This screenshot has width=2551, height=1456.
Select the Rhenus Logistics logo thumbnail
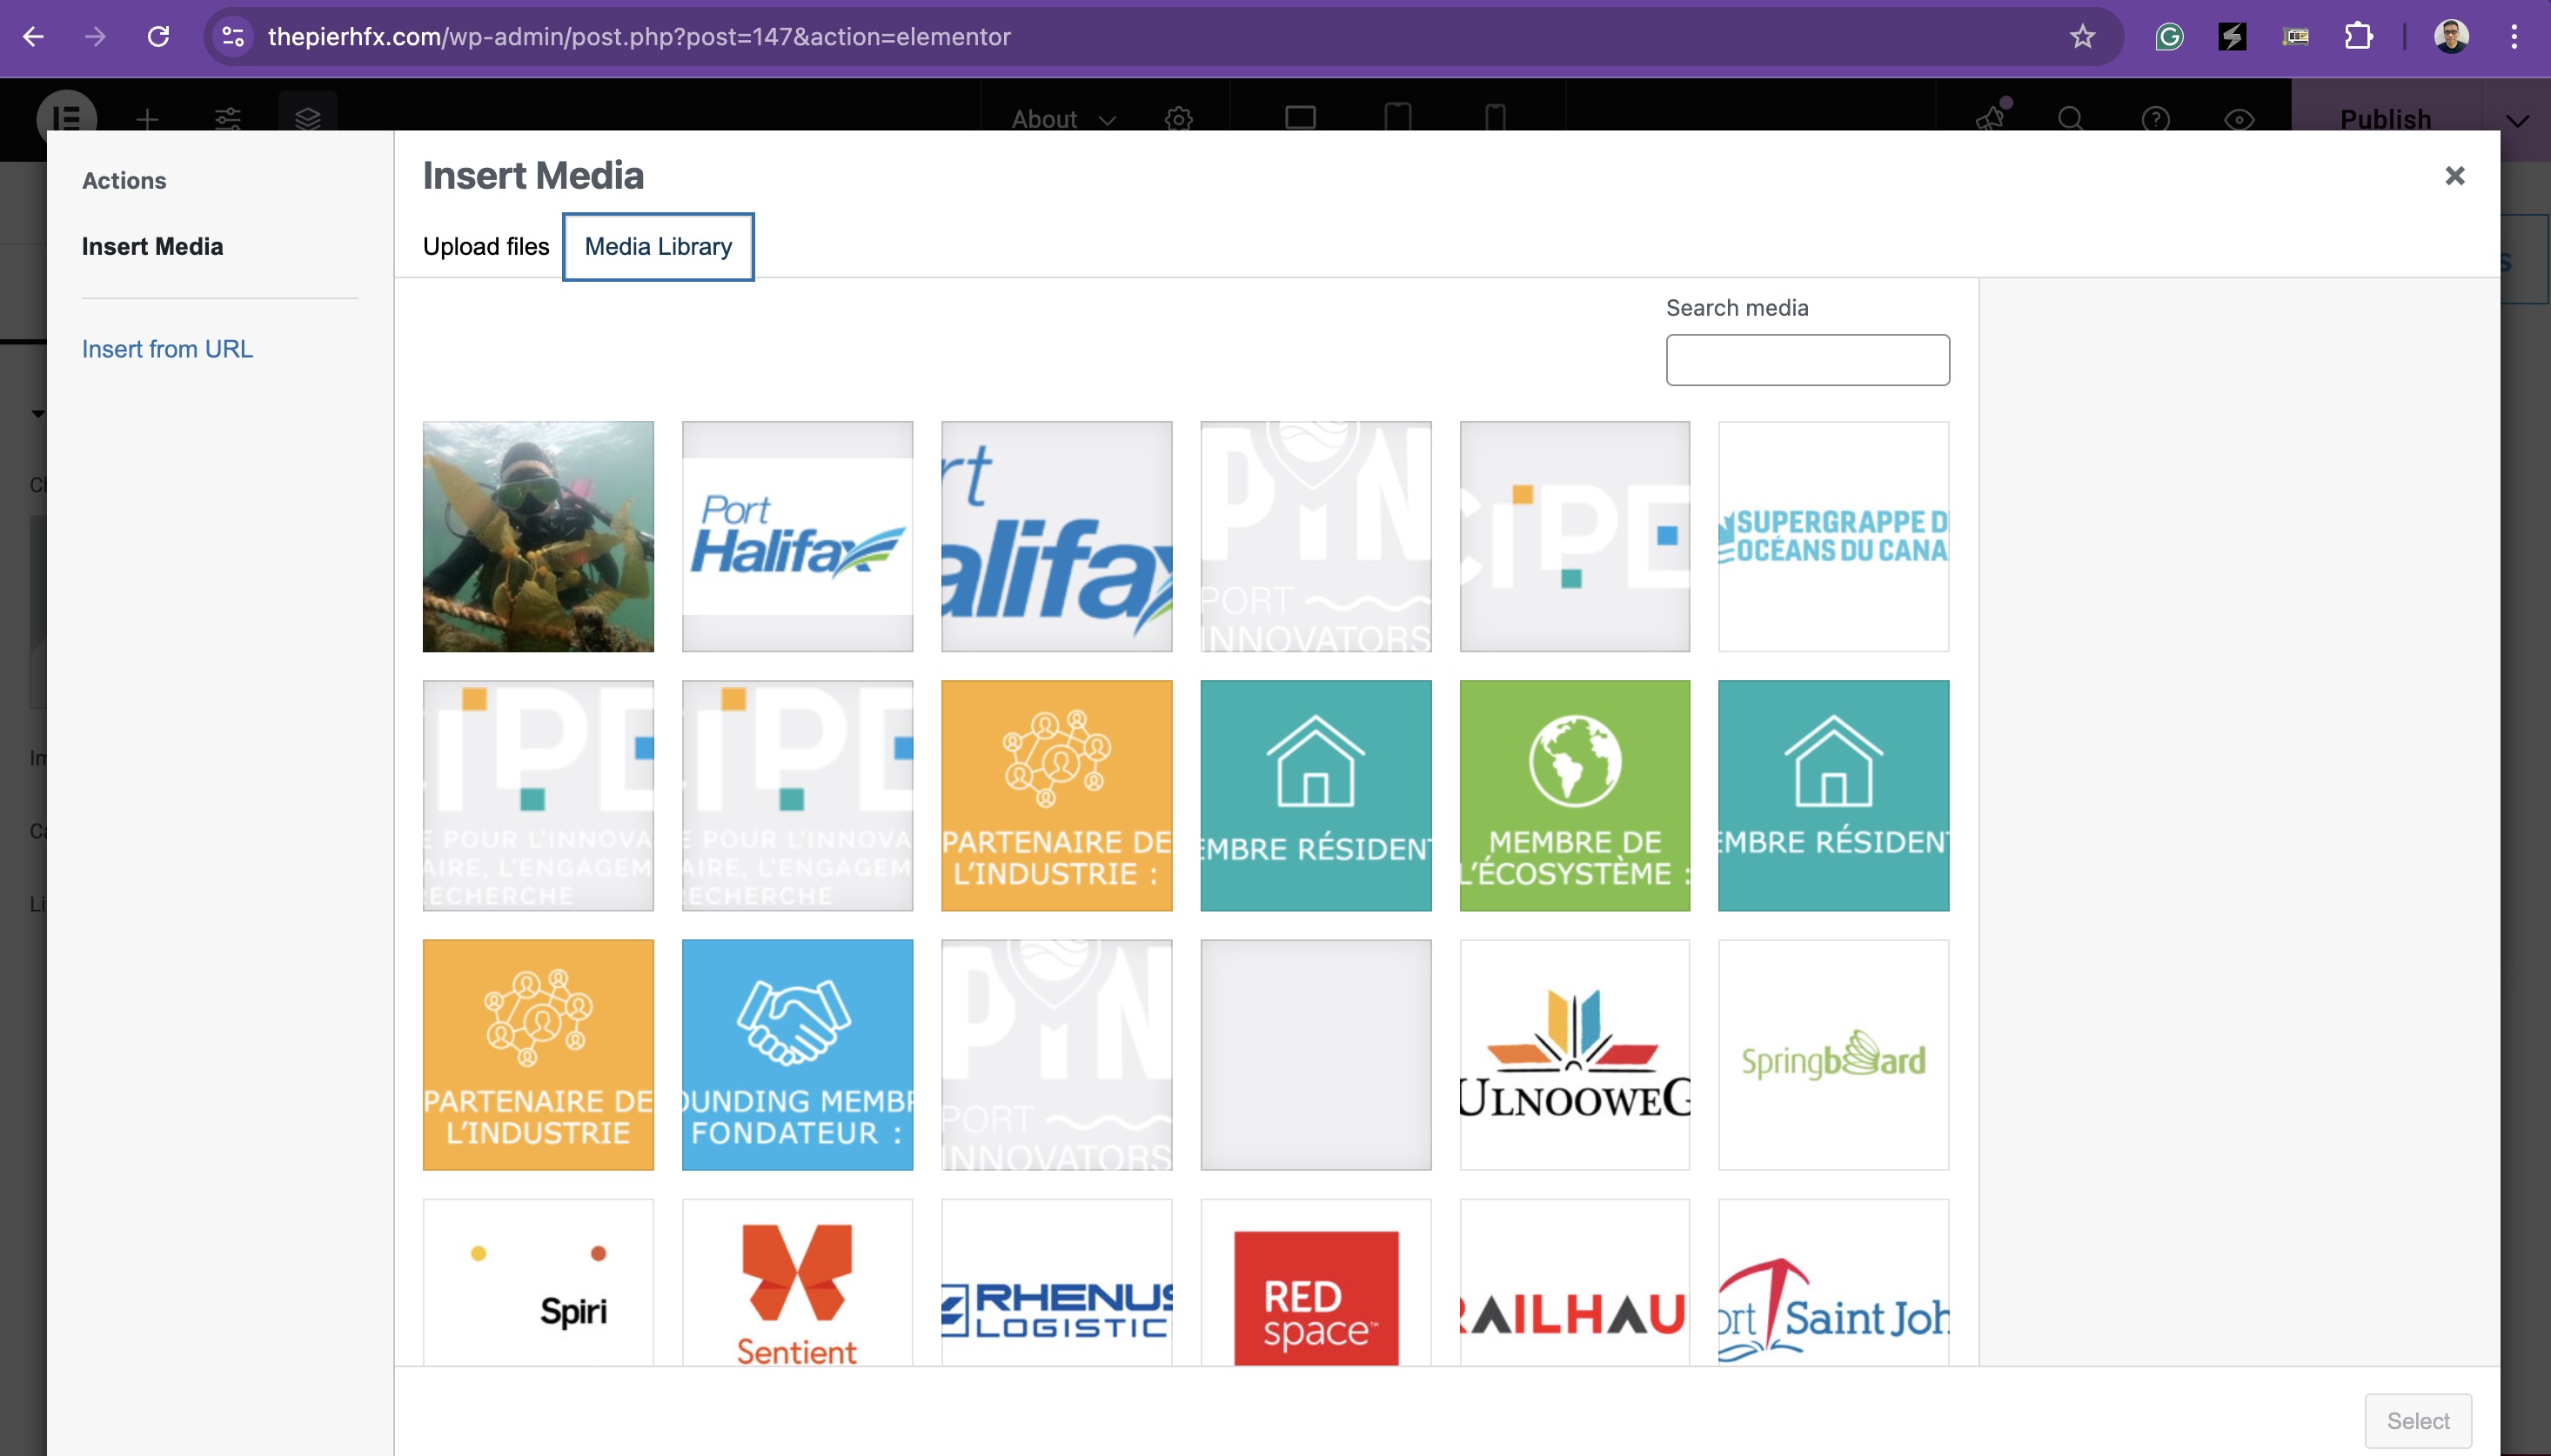click(1056, 1282)
